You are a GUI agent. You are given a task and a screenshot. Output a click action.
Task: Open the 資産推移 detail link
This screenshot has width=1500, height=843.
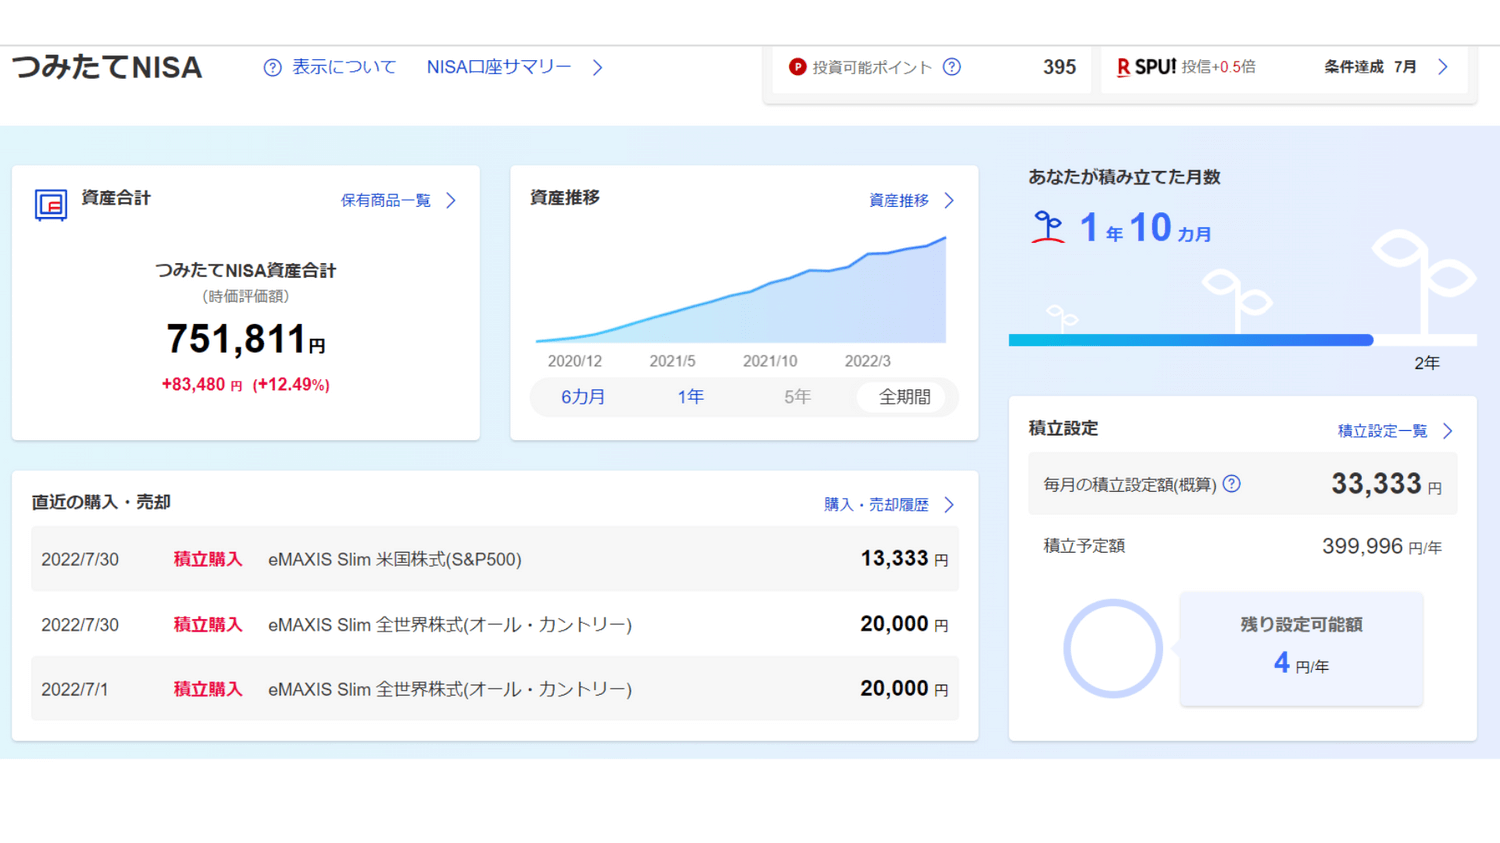click(899, 200)
